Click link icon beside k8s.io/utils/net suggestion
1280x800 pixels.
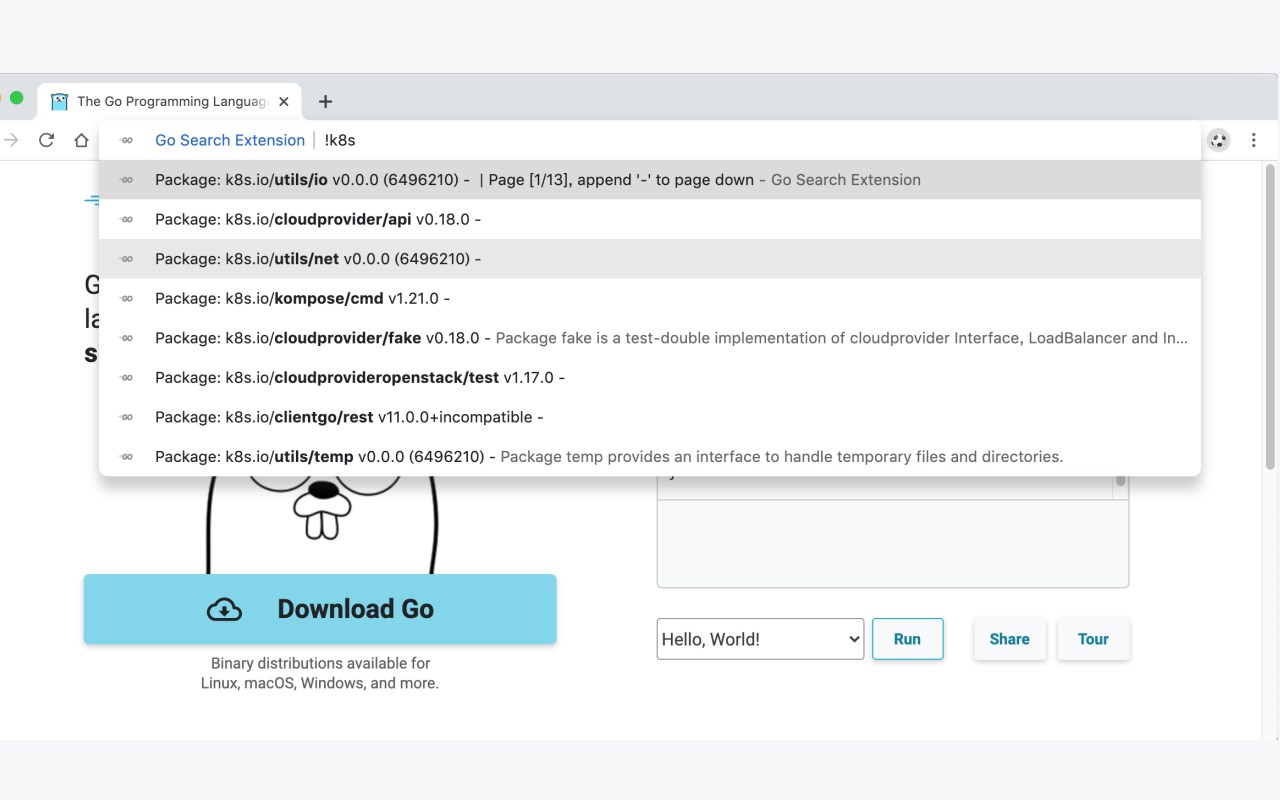(126, 259)
